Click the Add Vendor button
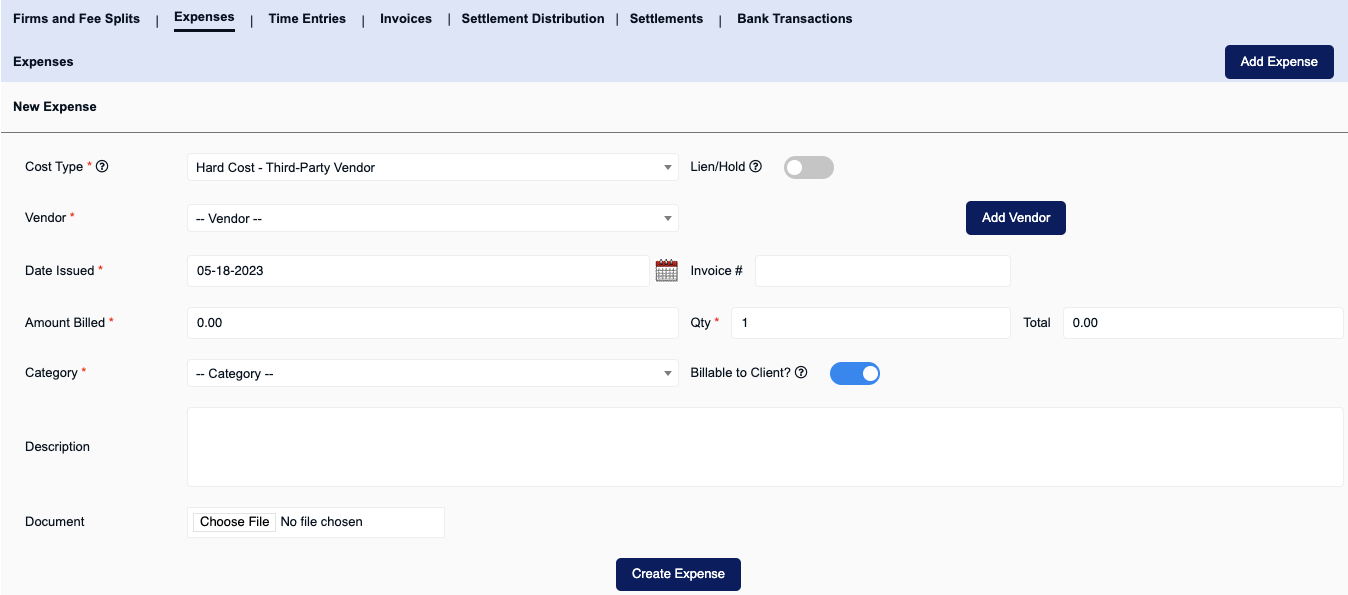This screenshot has height=595, width=1348. (1016, 218)
